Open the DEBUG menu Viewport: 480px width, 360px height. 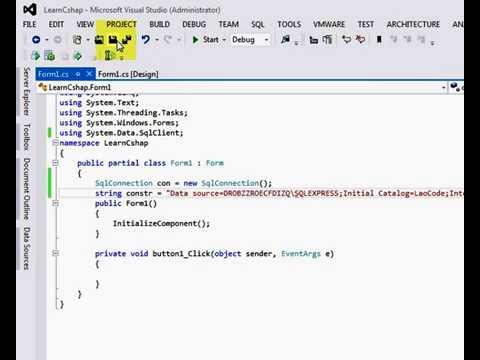click(x=194, y=24)
